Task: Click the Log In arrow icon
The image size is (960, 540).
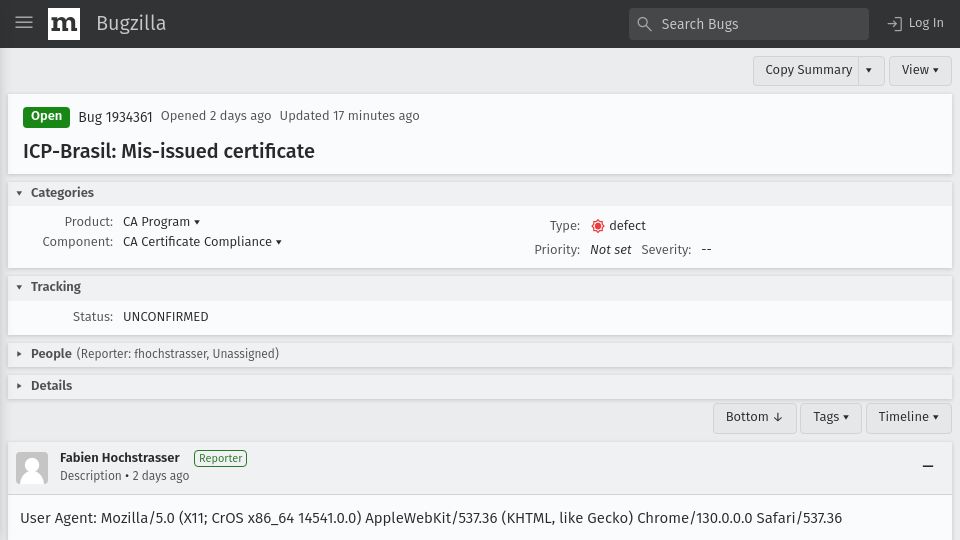Action: [x=894, y=24]
